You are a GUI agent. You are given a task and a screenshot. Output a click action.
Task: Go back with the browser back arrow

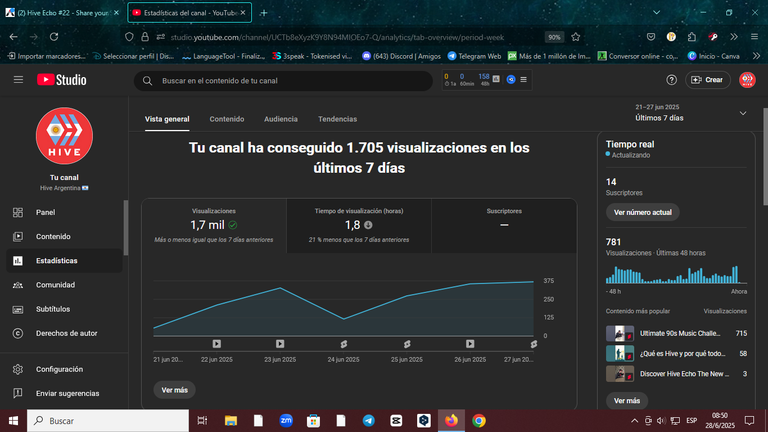(13, 37)
